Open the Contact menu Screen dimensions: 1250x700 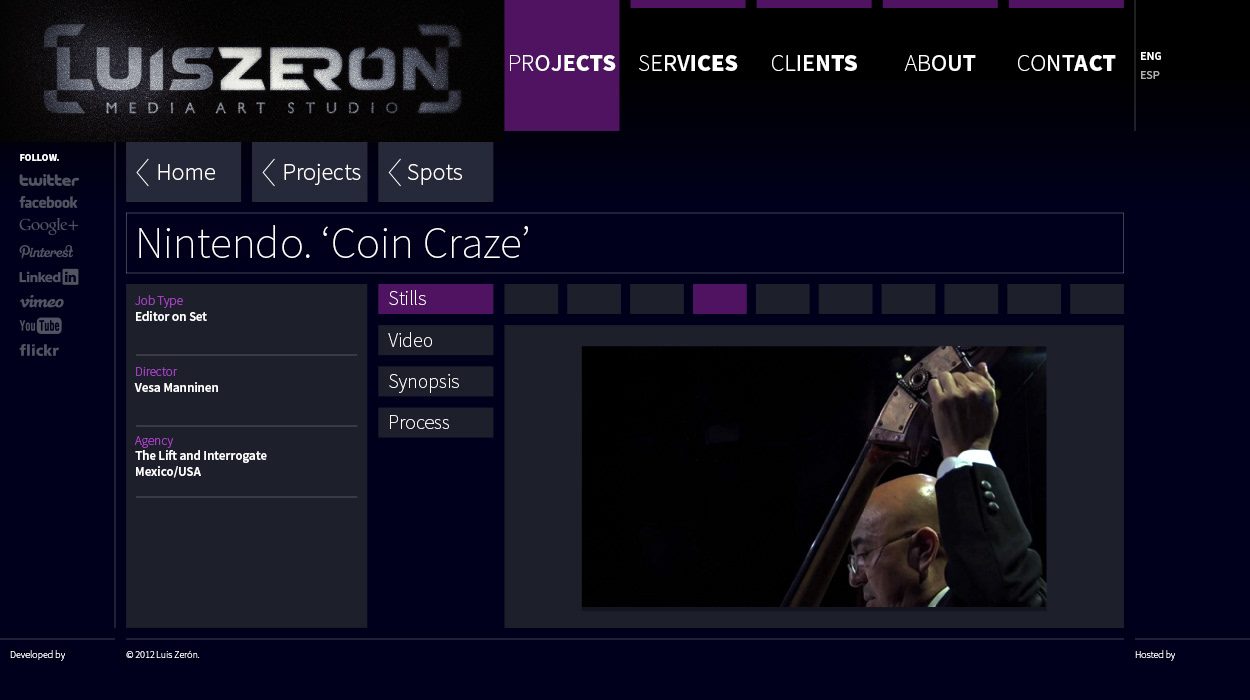pyautogui.click(x=1066, y=65)
